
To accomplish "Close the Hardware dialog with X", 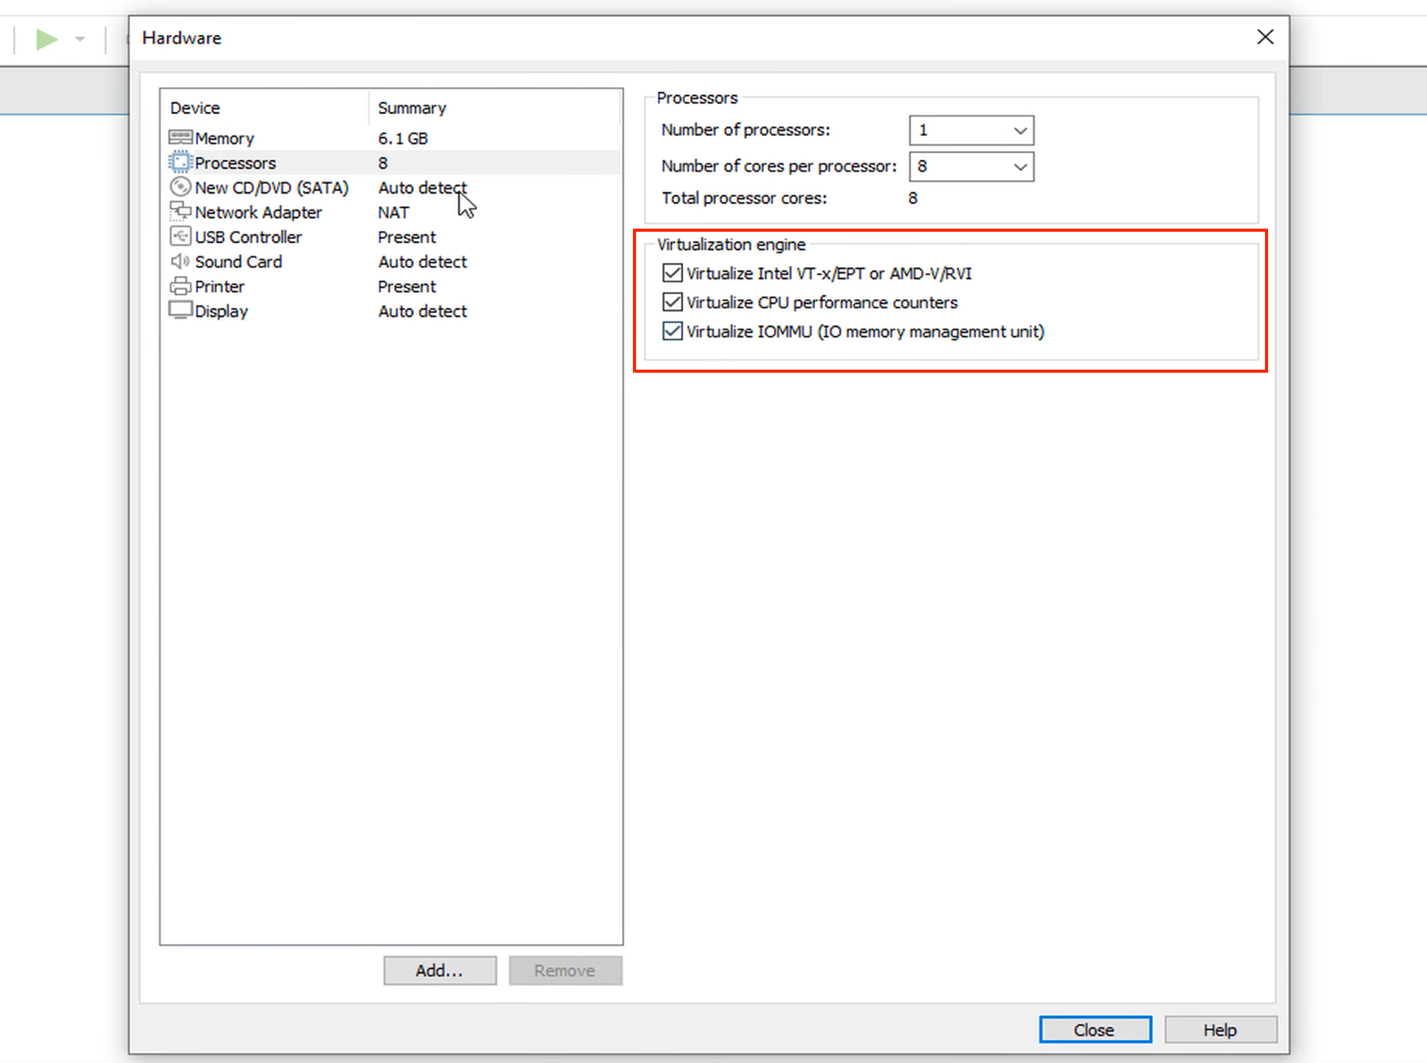I will [x=1265, y=37].
